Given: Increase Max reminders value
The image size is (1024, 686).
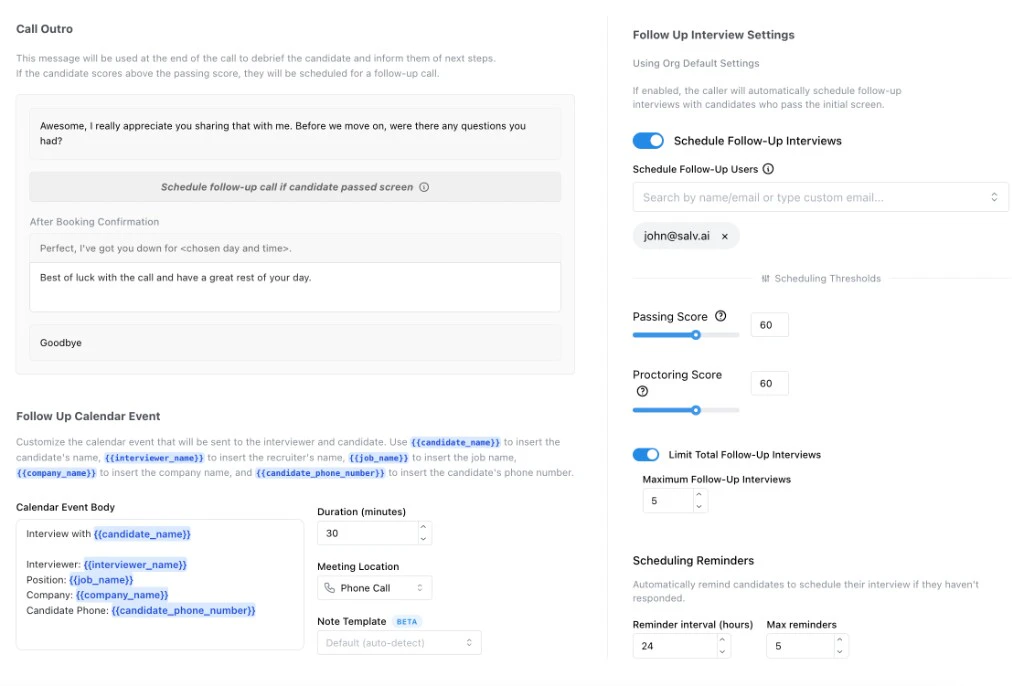Looking at the screenshot, I should click(839, 640).
